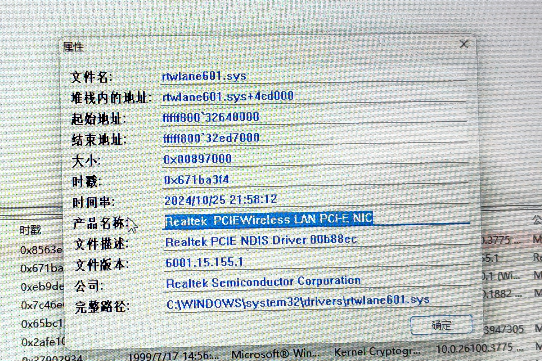Click the highlighted Realtek PCIE Wireless LAN product name
This screenshot has width=542, height=361.
click(269, 220)
